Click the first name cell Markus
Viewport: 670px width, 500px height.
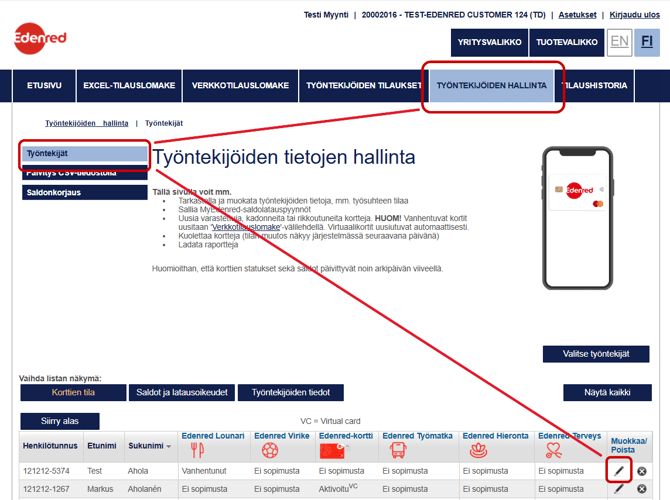100,489
